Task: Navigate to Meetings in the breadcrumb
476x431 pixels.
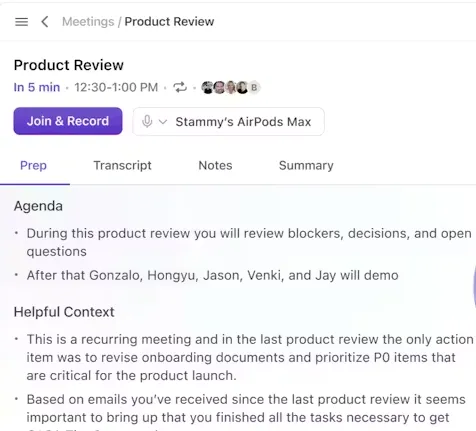Action: (x=88, y=22)
